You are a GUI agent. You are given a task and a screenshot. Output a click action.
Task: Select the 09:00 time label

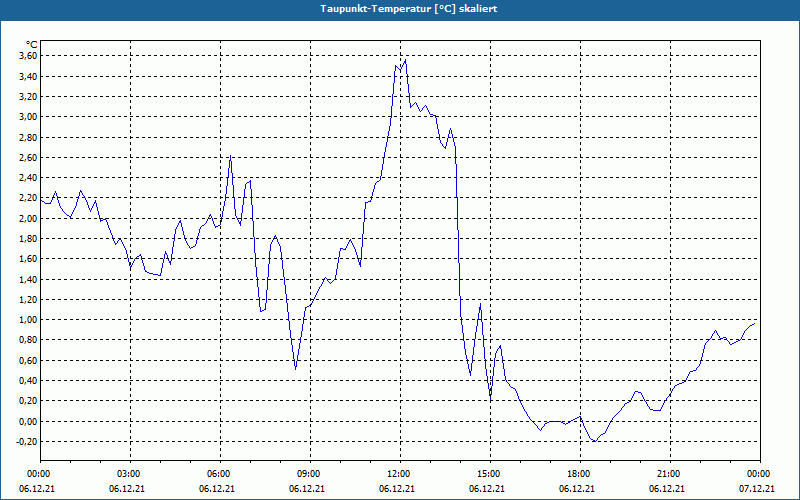click(x=310, y=474)
